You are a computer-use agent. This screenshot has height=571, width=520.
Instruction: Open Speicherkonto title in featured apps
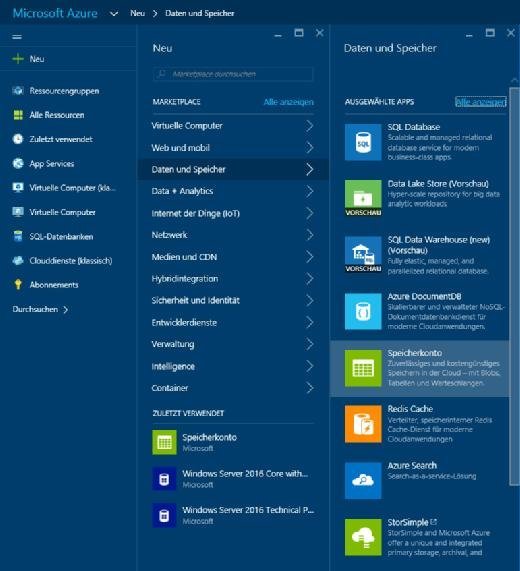(x=415, y=353)
